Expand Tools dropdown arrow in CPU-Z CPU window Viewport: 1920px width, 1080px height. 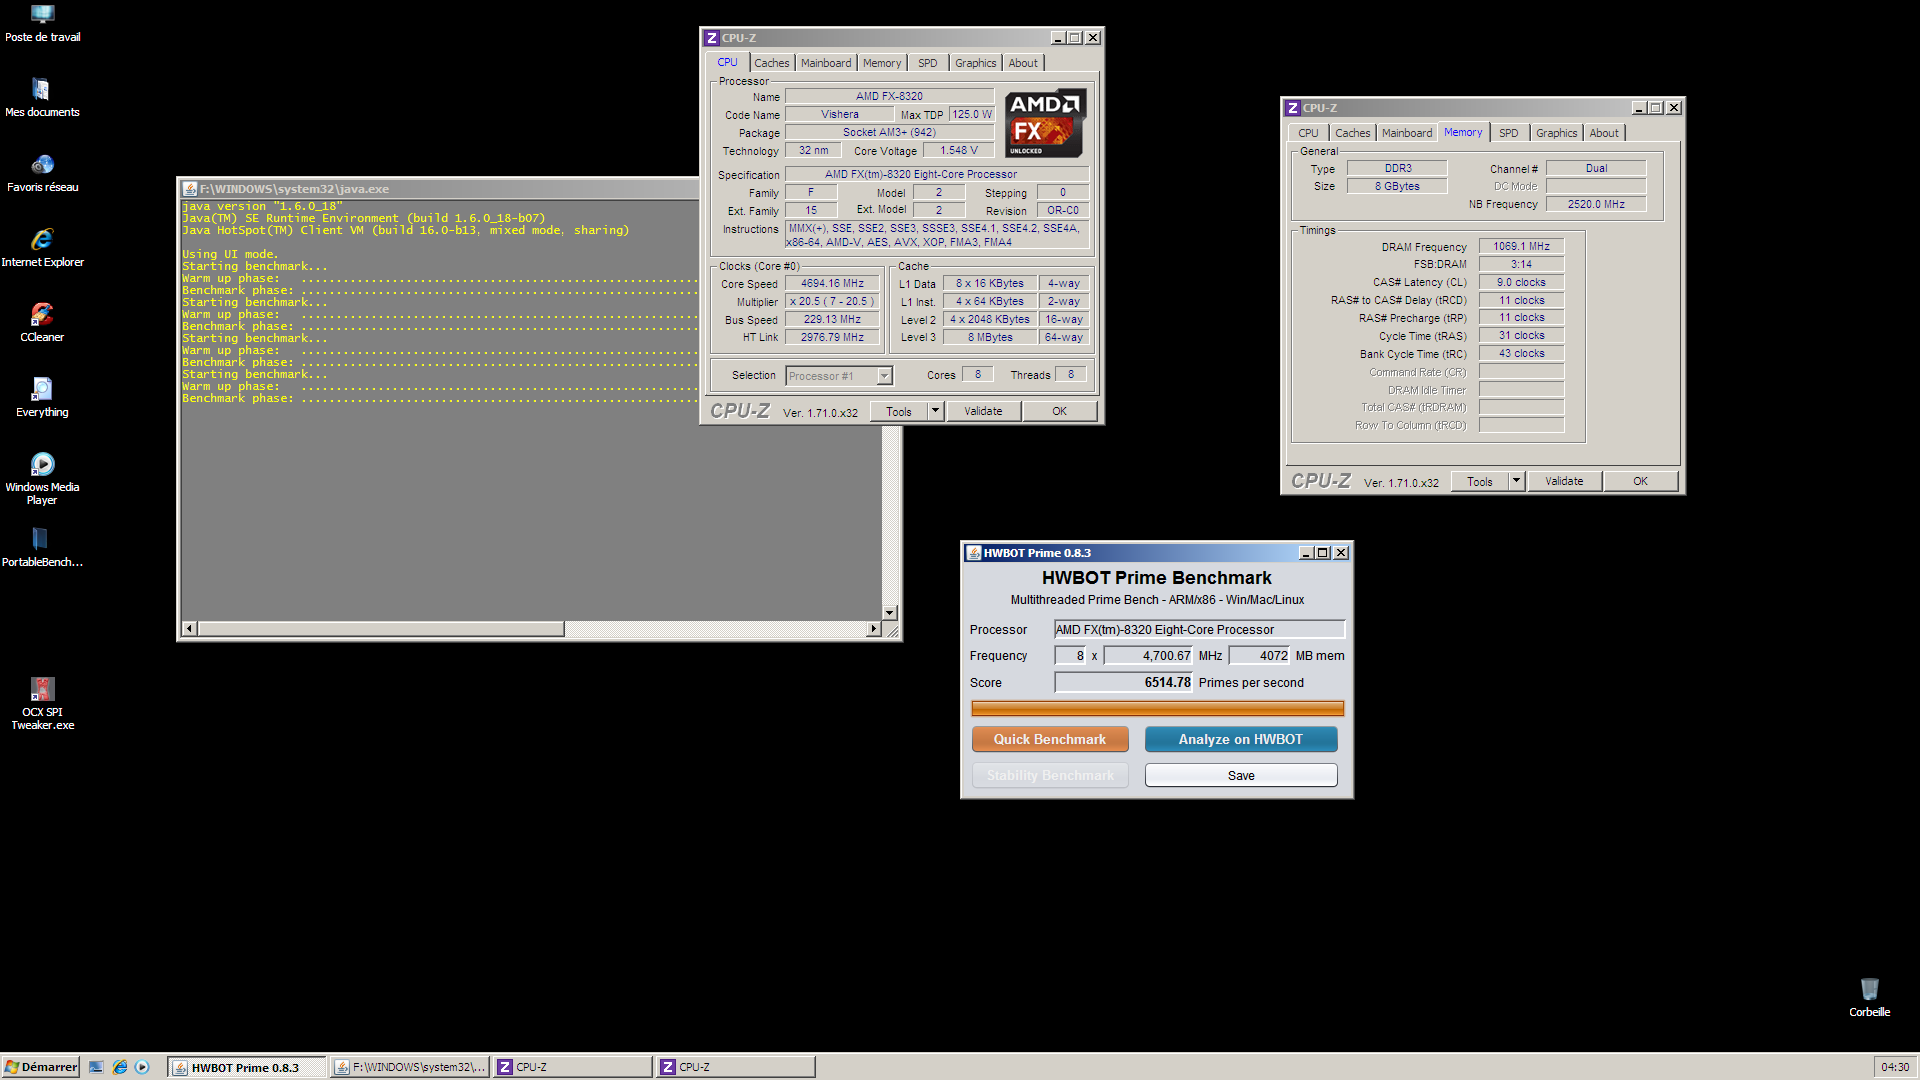[935, 411]
